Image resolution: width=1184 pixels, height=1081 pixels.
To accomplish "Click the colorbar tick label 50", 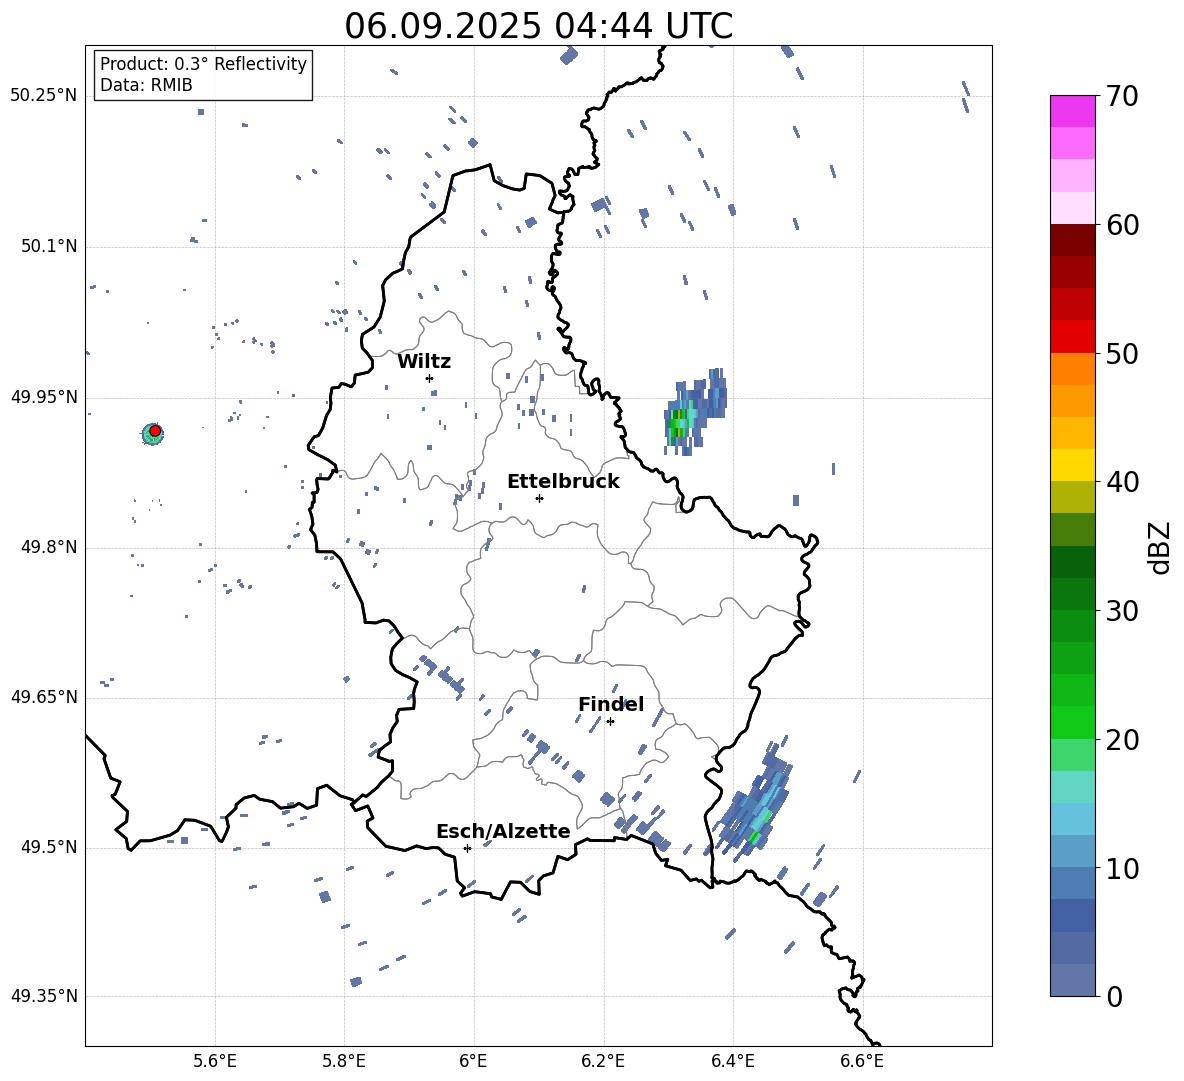I will (x=1122, y=354).
